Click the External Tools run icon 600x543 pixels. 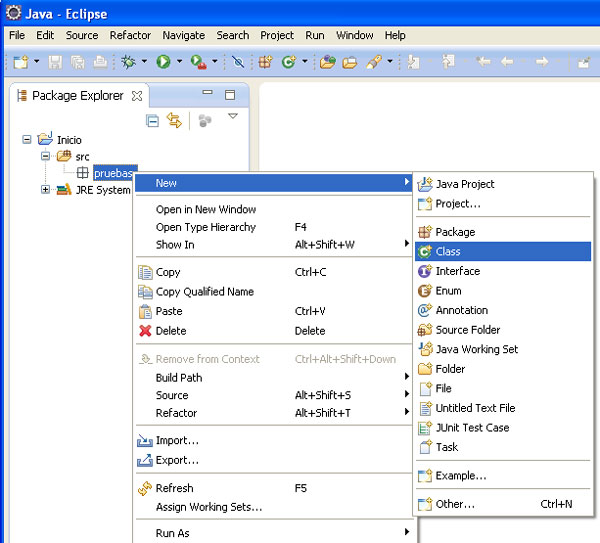[x=199, y=62]
